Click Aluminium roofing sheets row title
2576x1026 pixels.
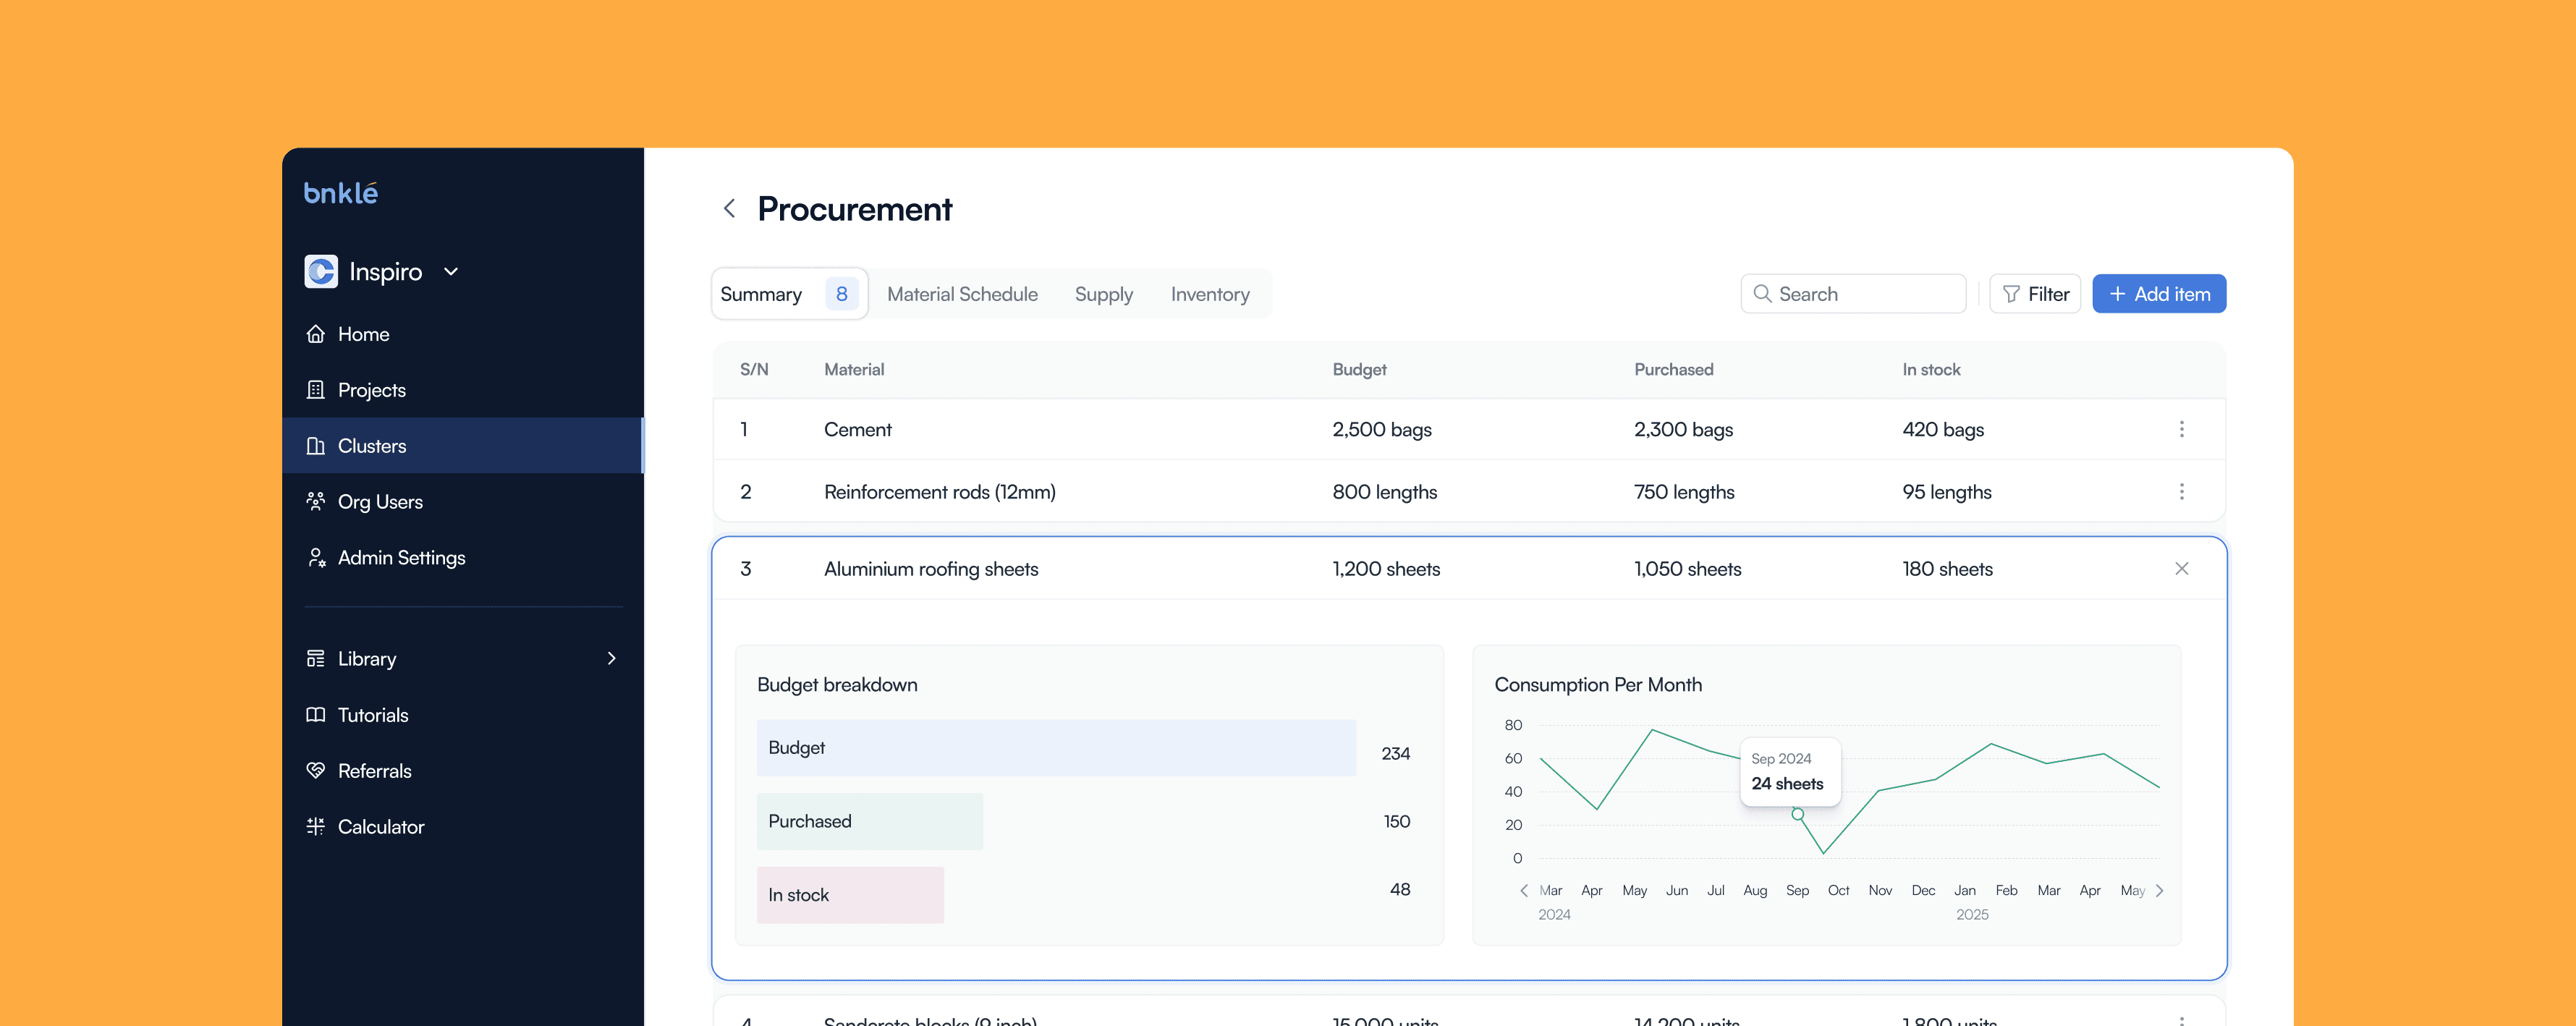930,568
